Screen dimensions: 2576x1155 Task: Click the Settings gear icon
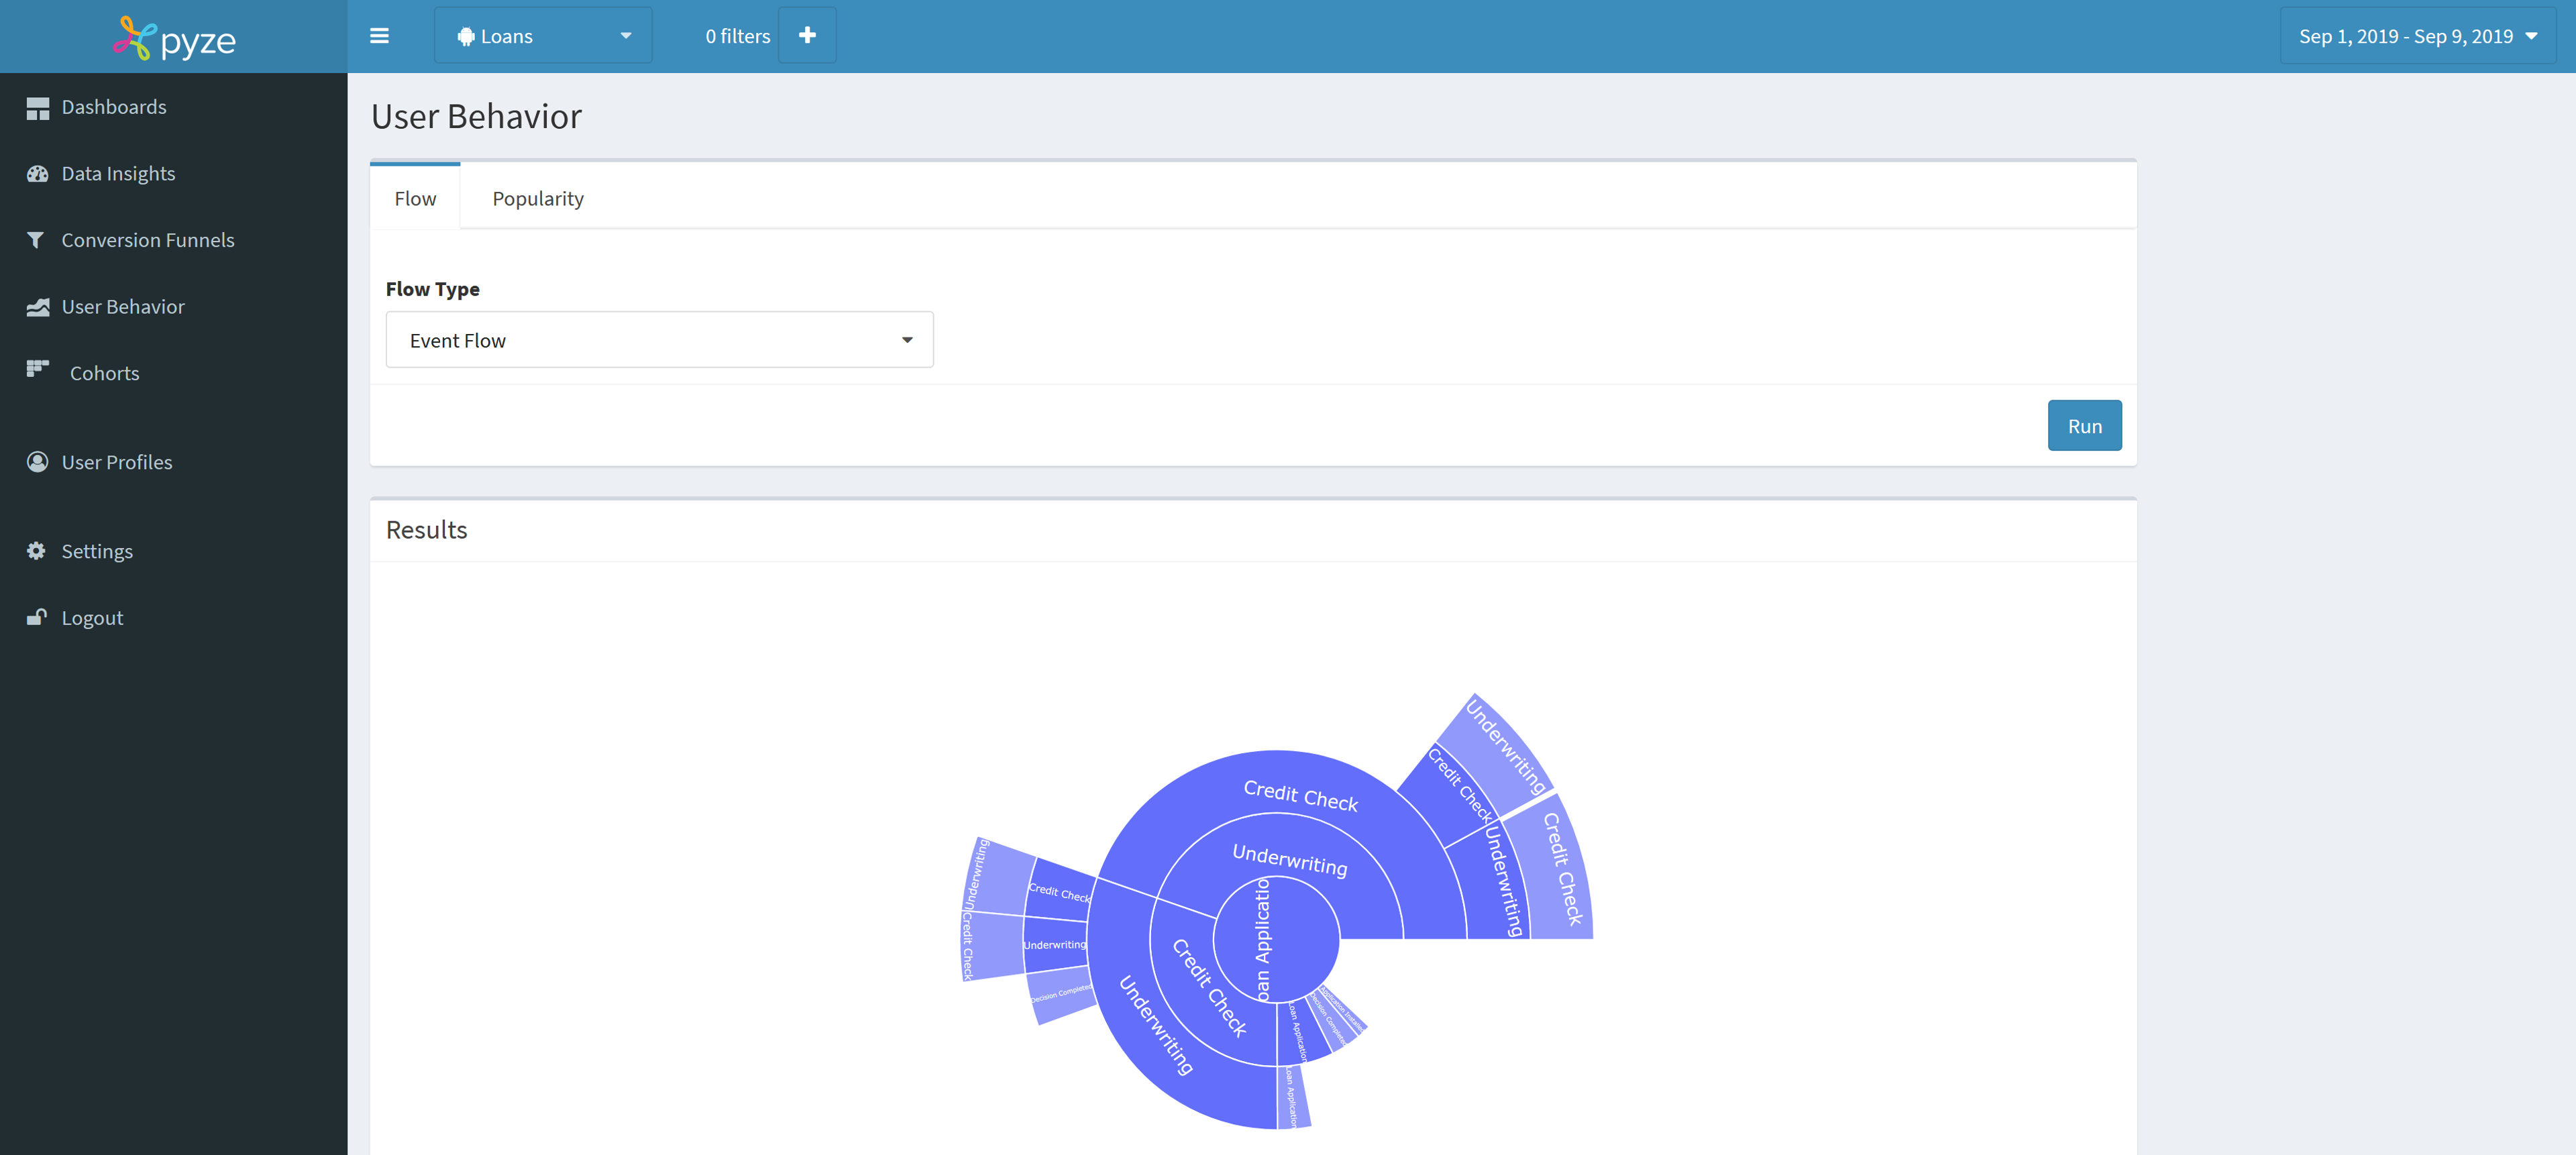click(x=37, y=551)
